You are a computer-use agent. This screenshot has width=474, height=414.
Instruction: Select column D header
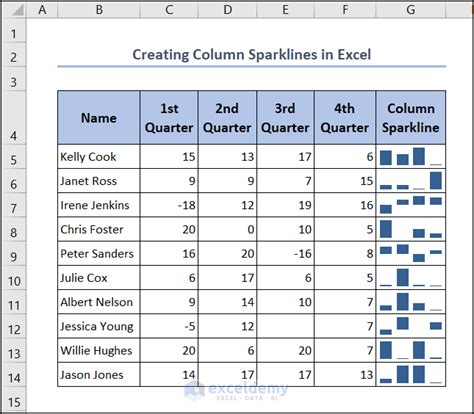coord(227,10)
